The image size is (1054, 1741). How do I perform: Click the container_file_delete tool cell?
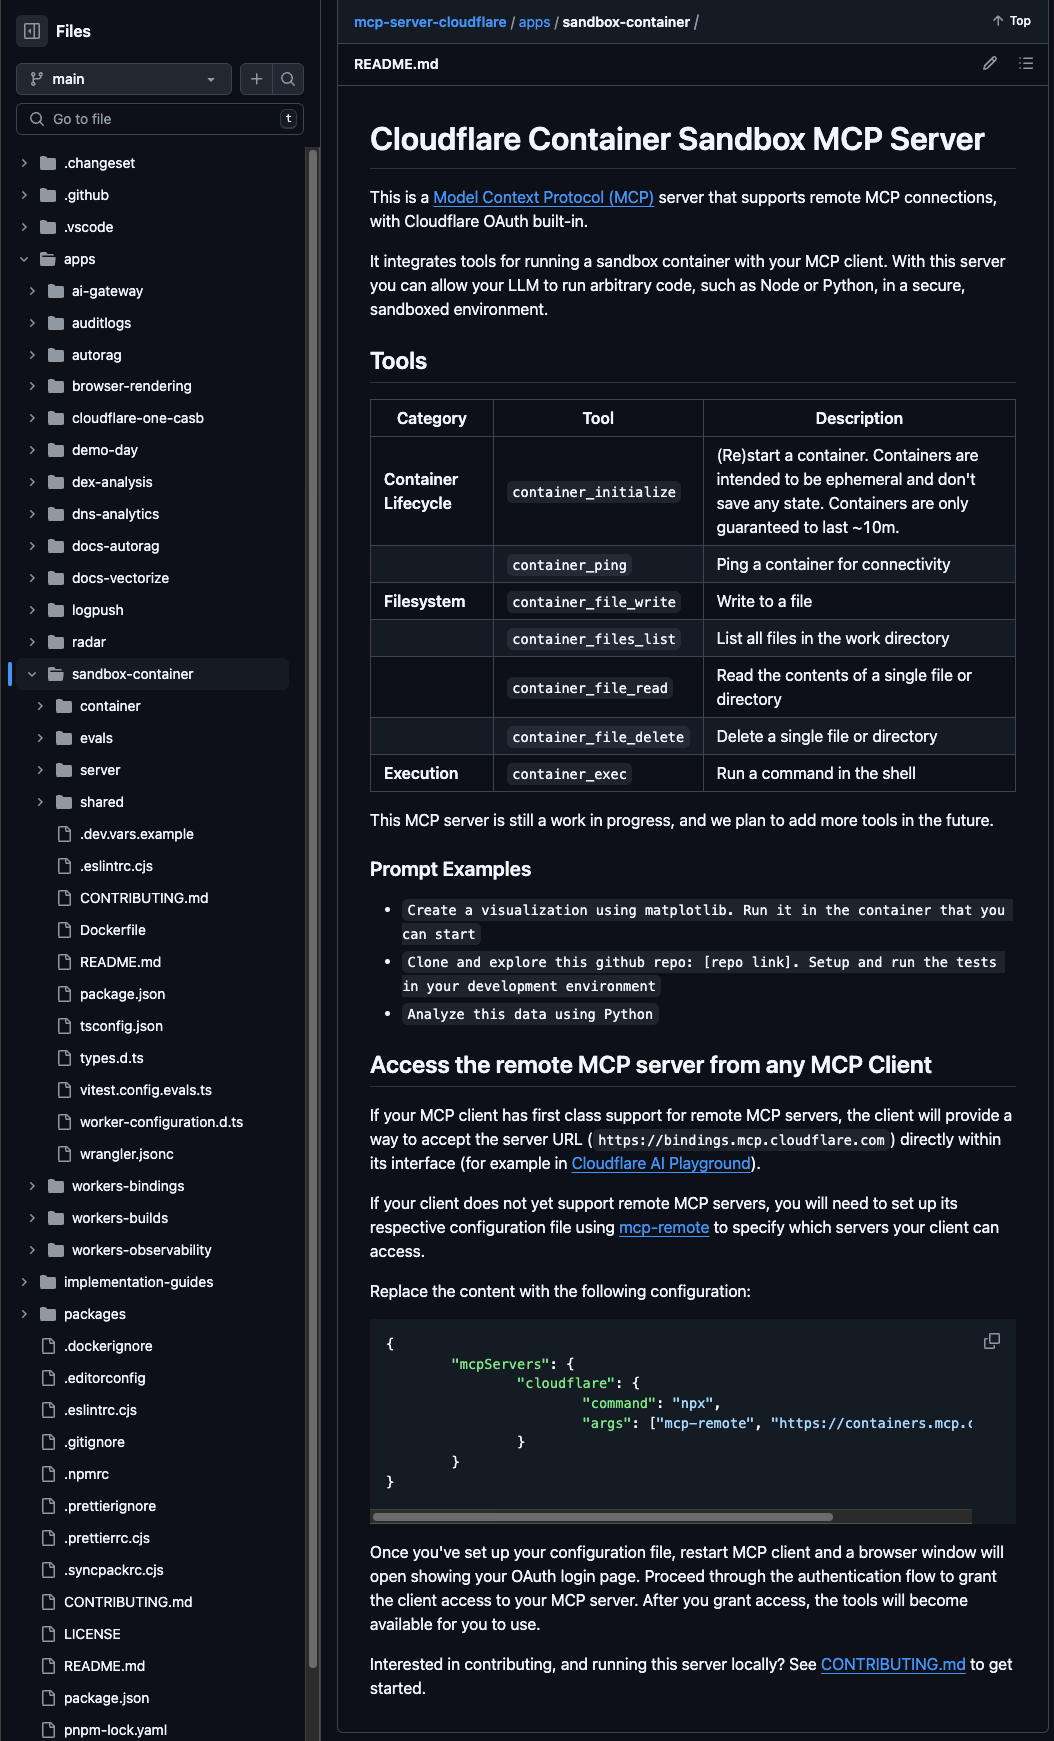pos(598,737)
